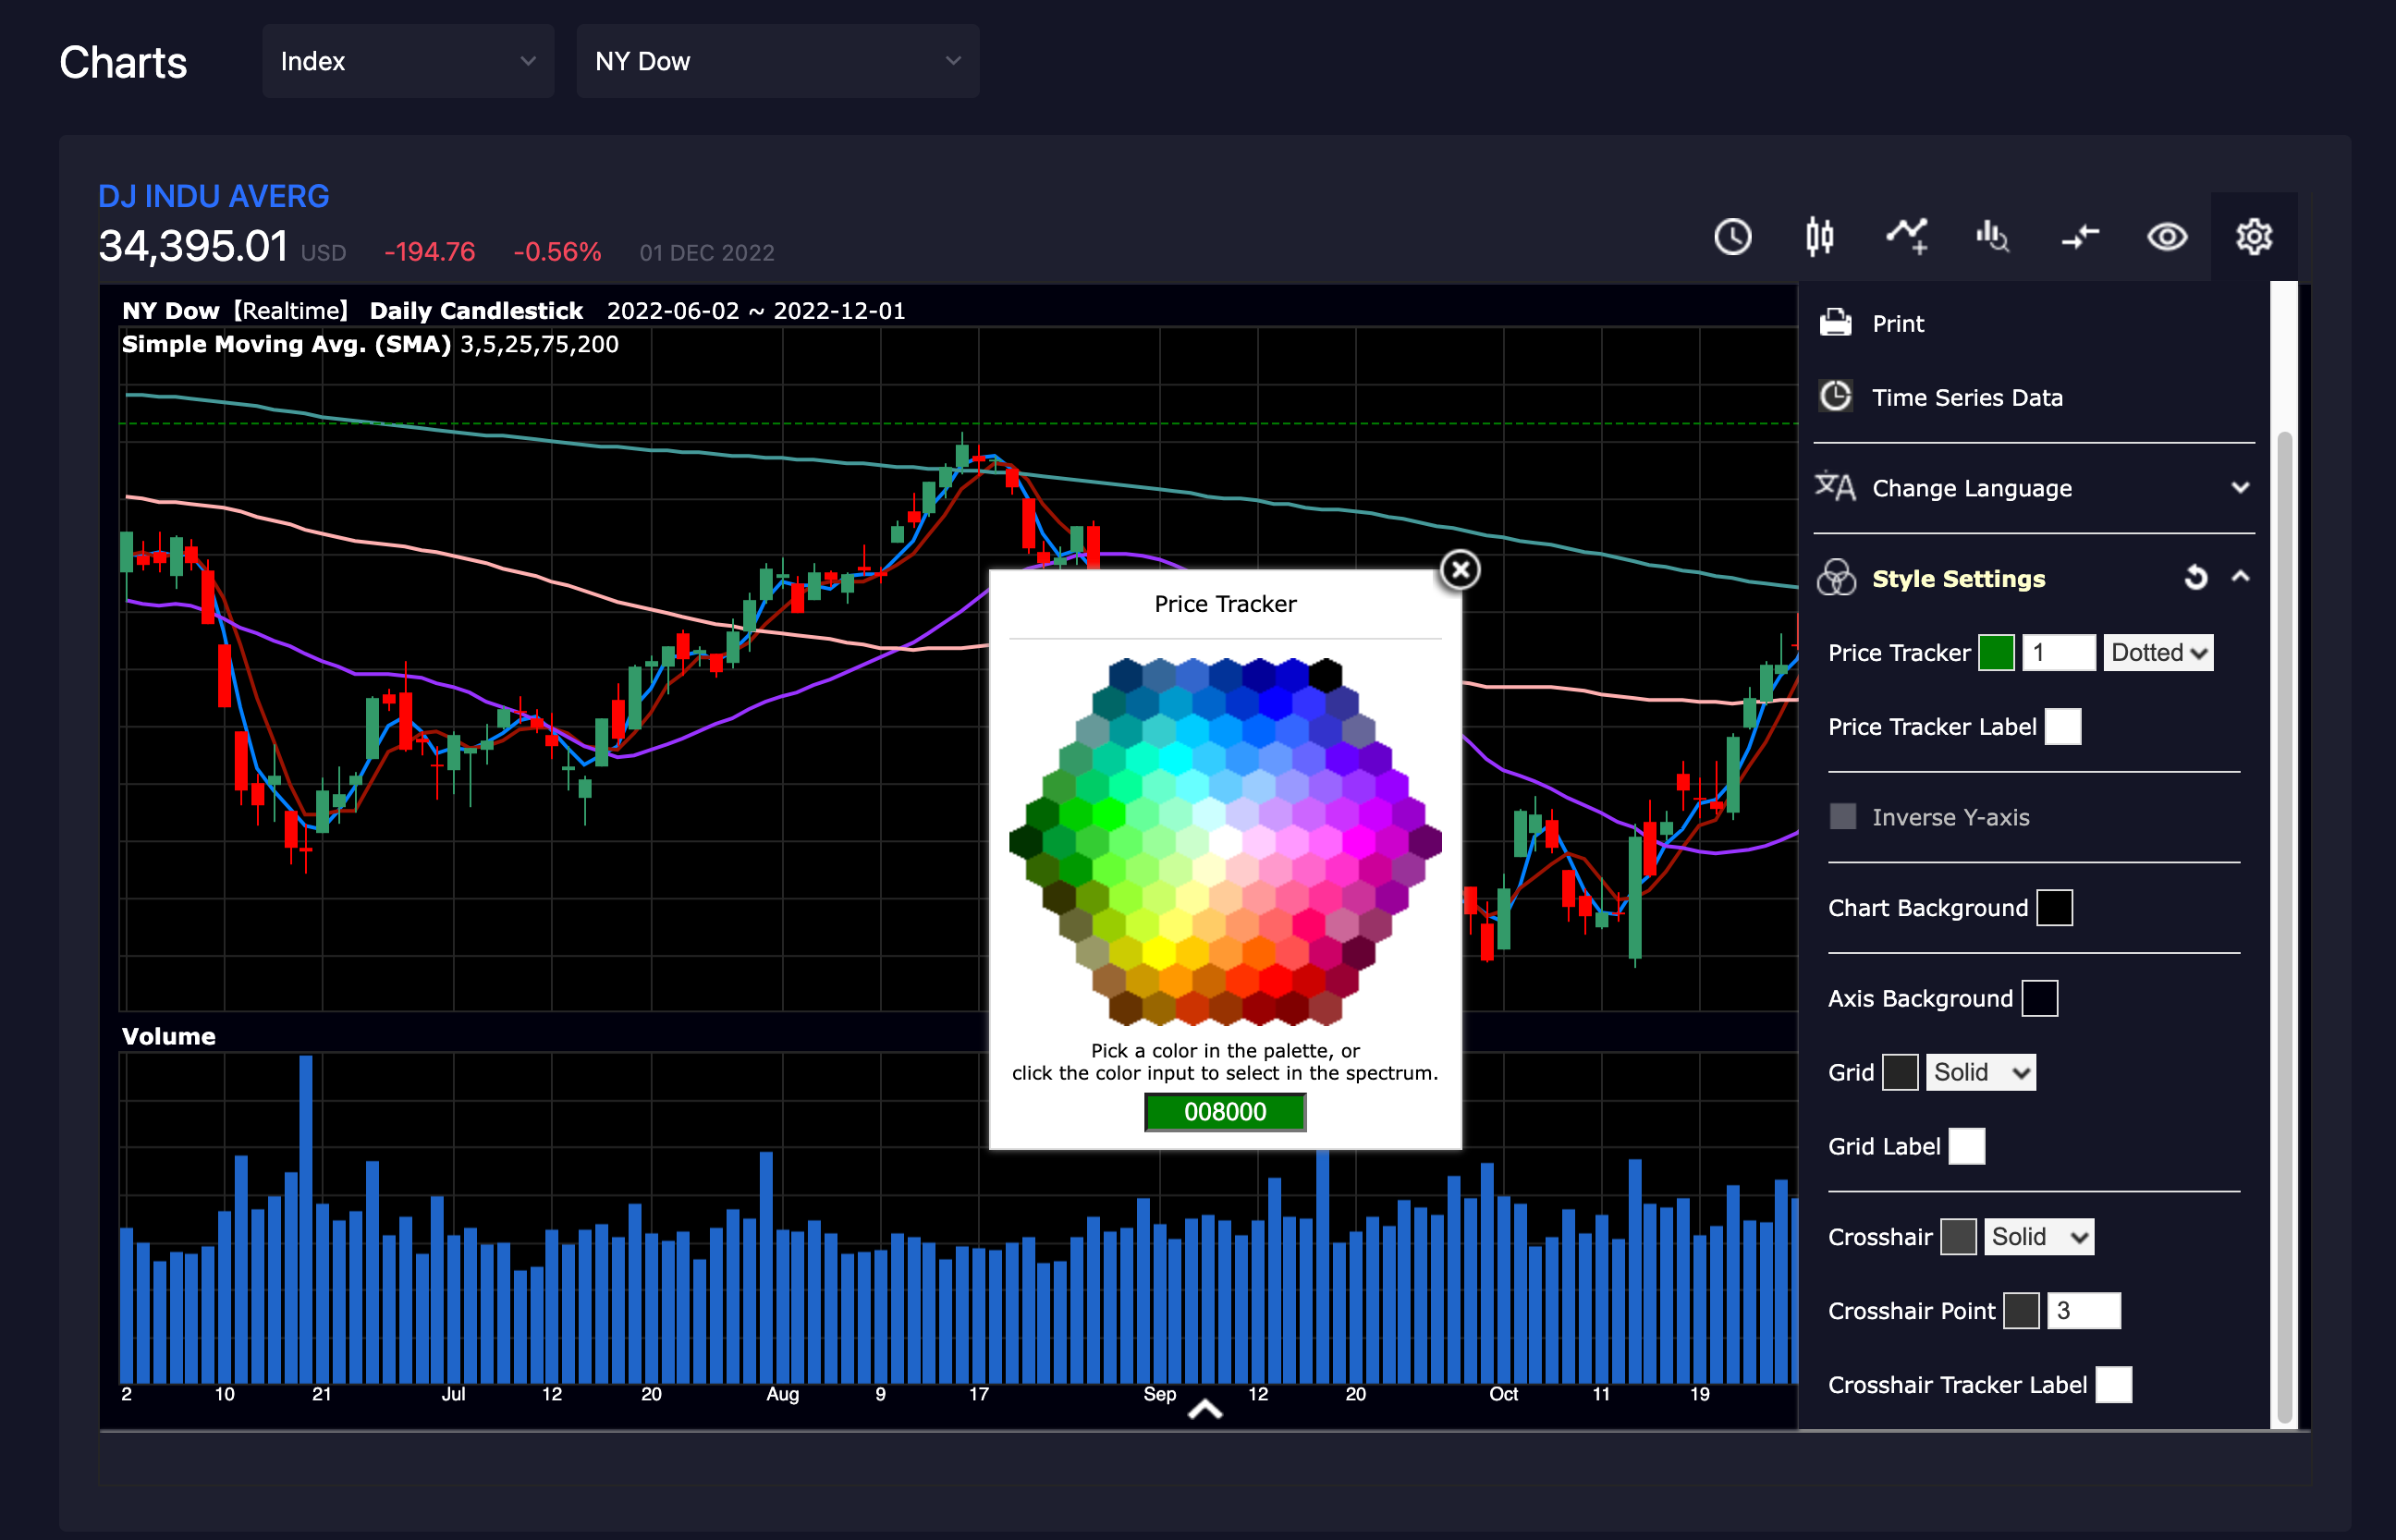Image resolution: width=2396 pixels, height=1540 pixels.
Task: Pick the black hexagon at palette top-right
Action: (x=1325, y=675)
